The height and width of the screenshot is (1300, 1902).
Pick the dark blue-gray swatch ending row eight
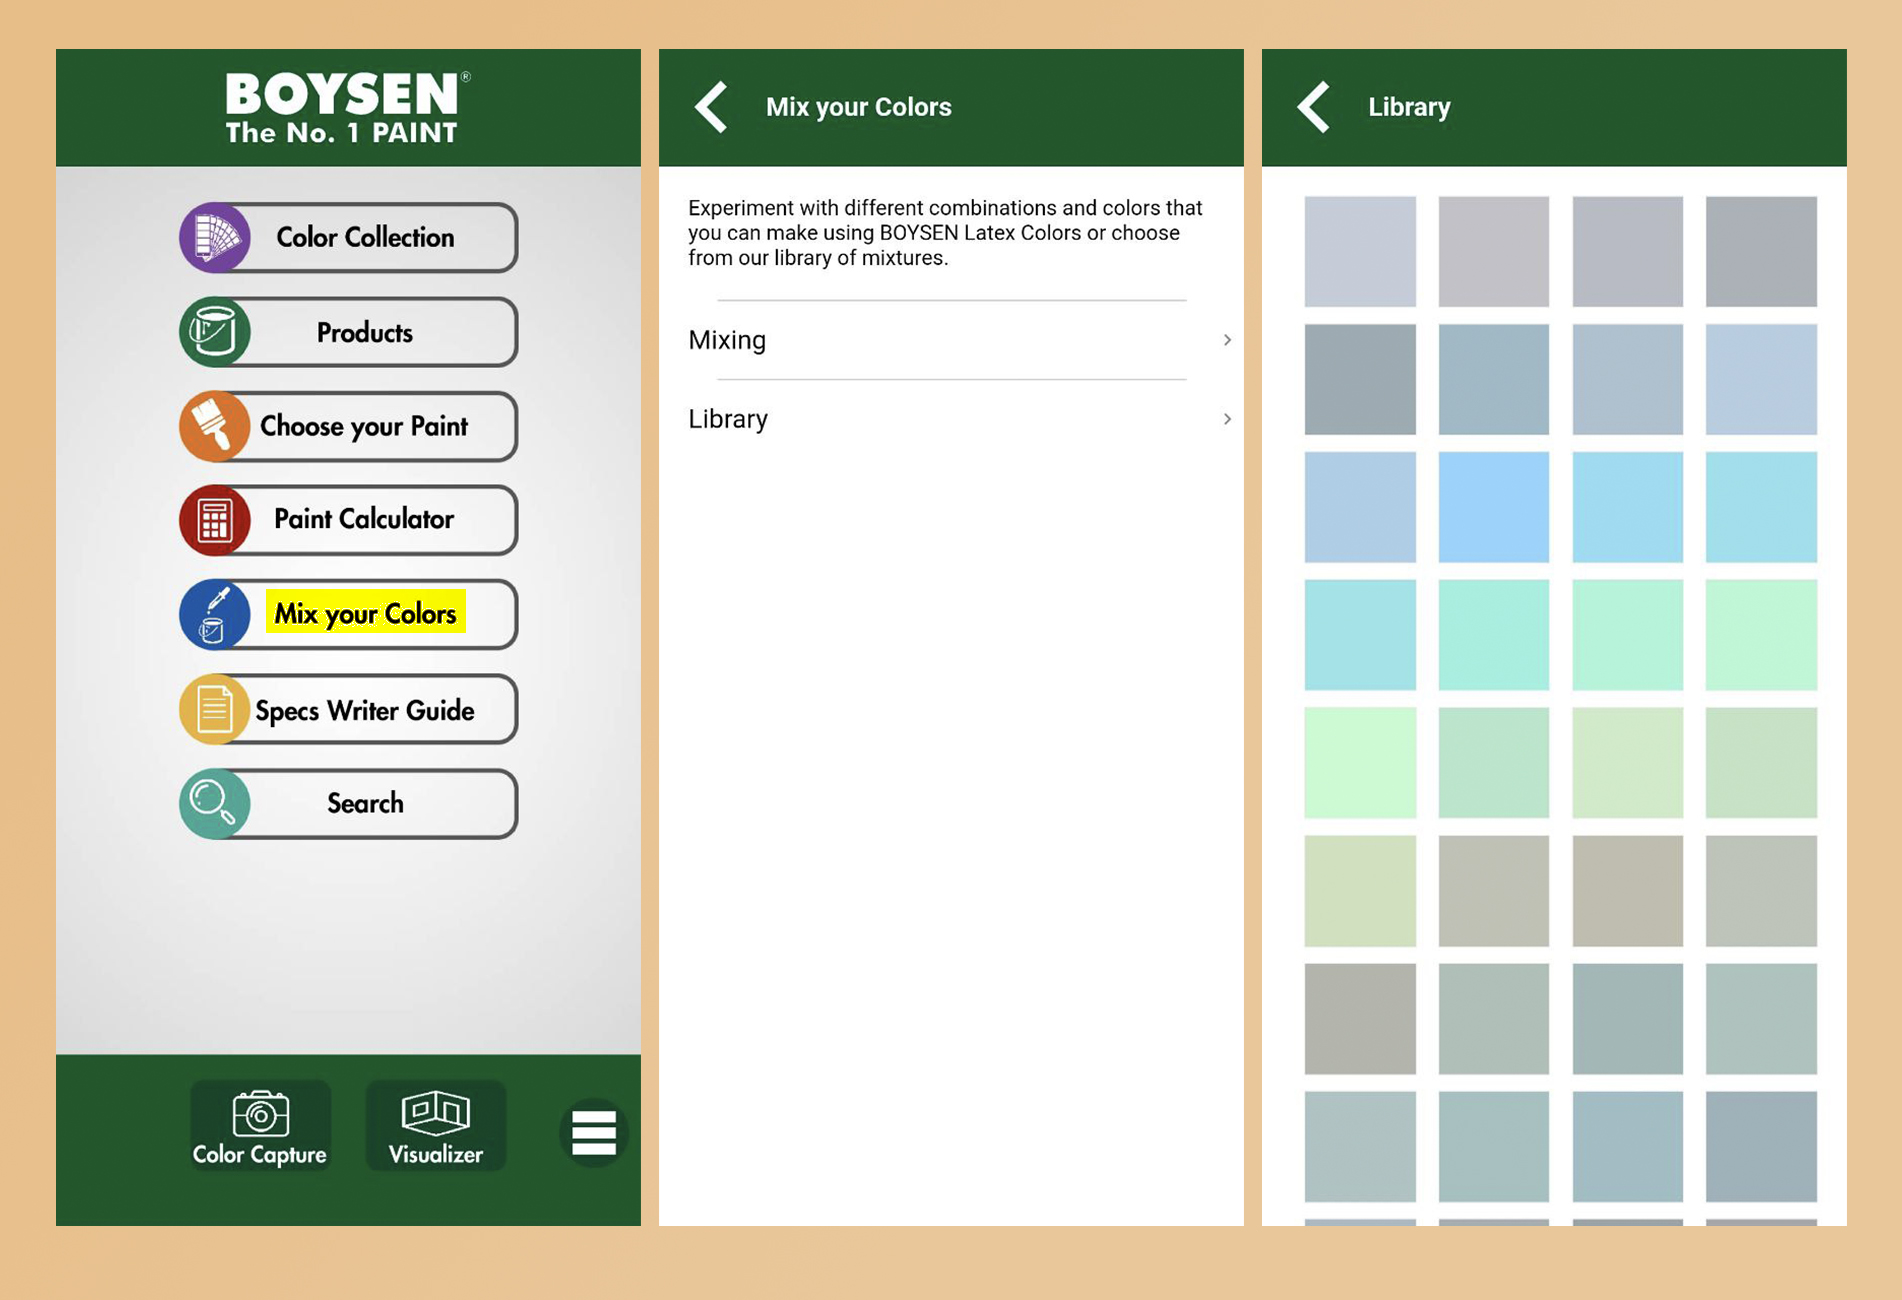pyautogui.click(x=1761, y=1147)
